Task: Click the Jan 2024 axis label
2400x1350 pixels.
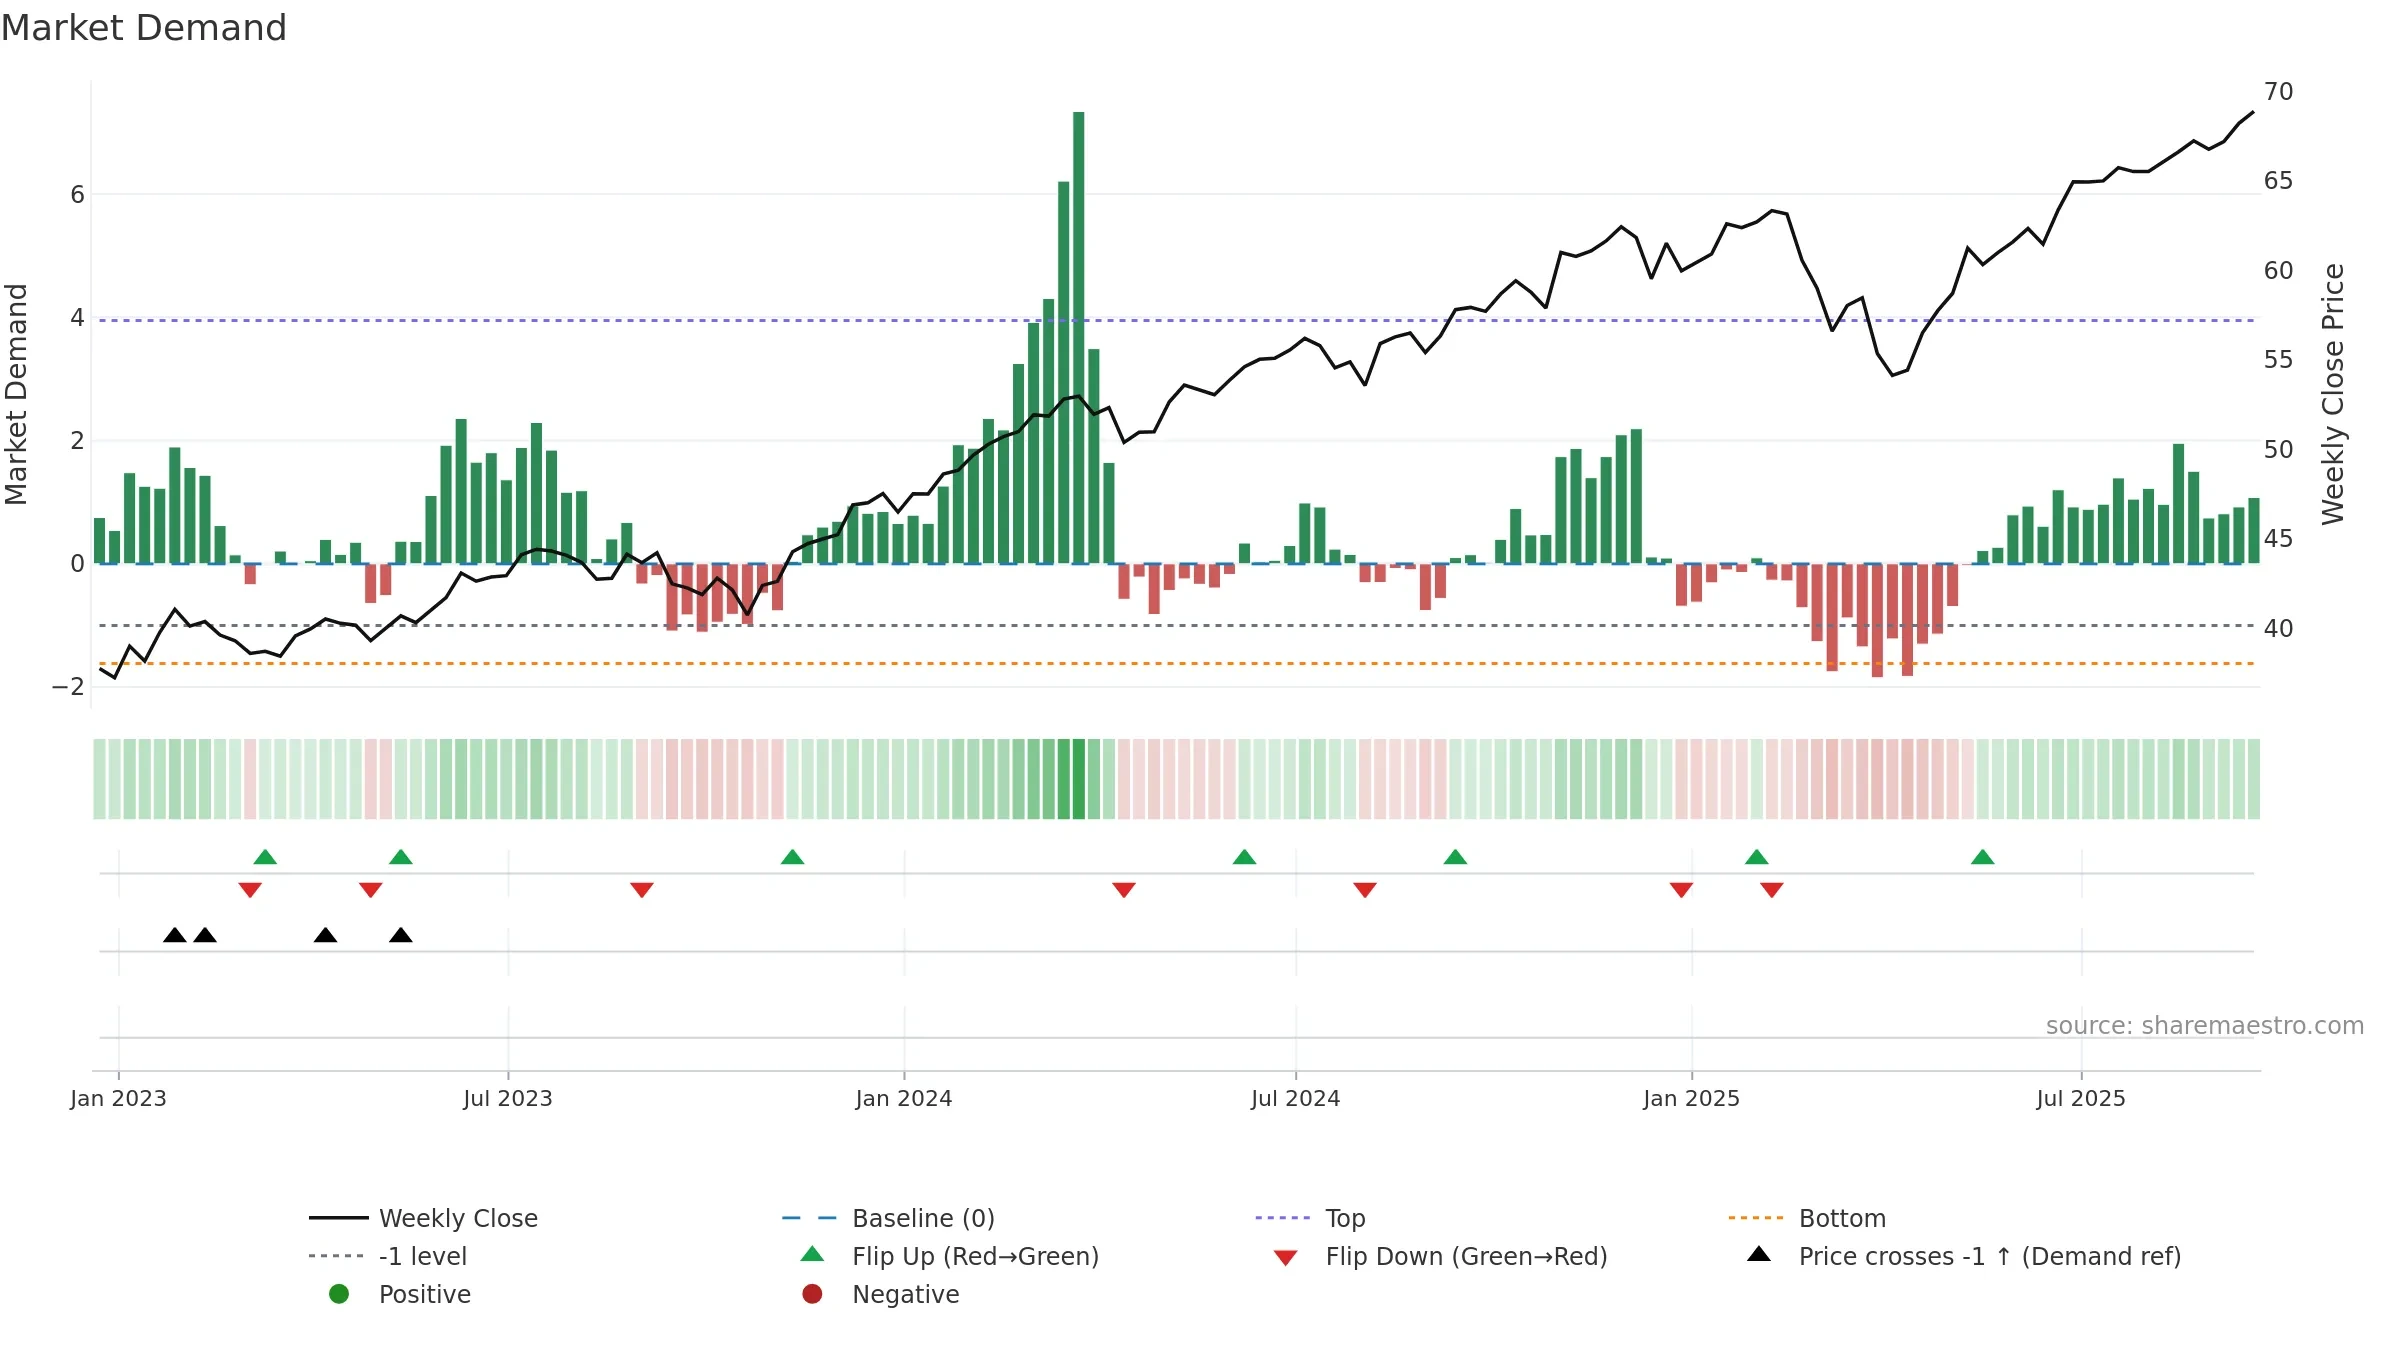Action: click(904, 1098)
